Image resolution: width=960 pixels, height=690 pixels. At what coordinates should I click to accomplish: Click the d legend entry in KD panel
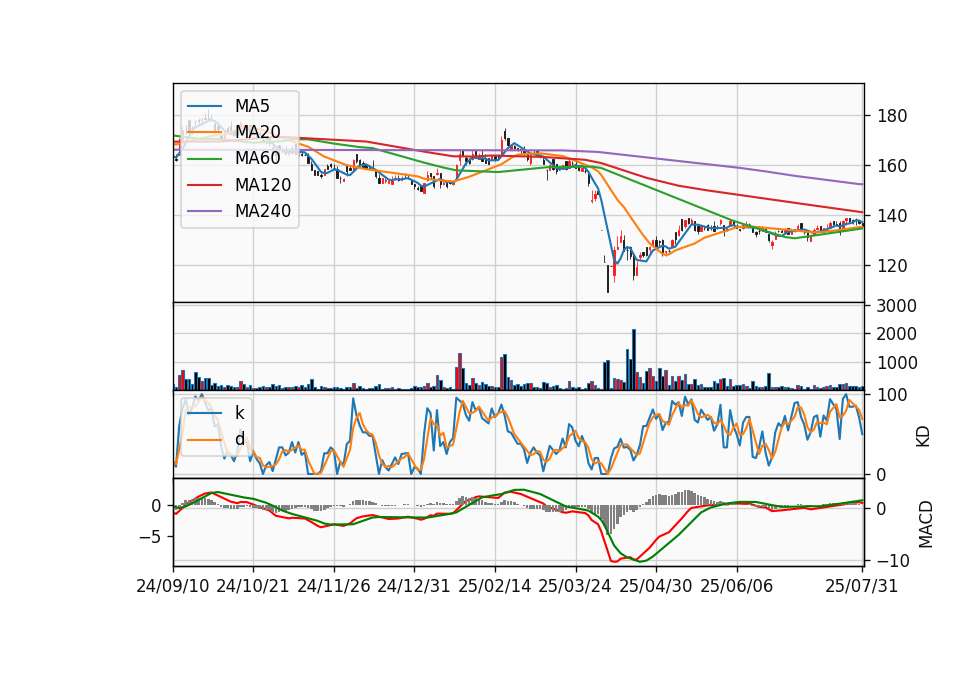click(240, 439)
